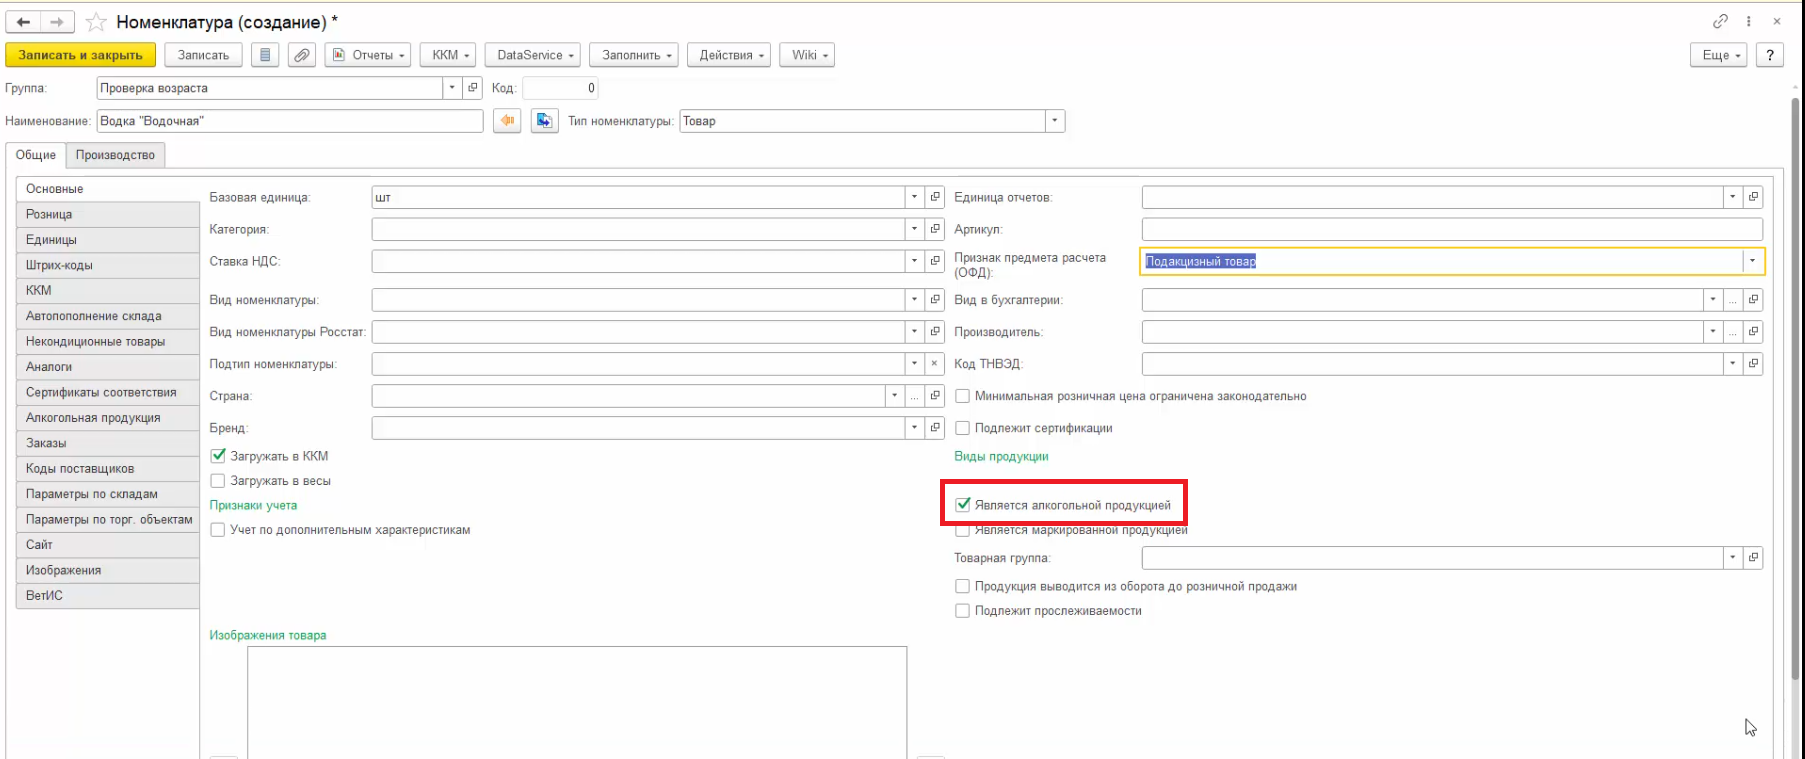Screen dimensions: 1805x759
Task: Click the Записать button
Action: [x=203, y=55]
